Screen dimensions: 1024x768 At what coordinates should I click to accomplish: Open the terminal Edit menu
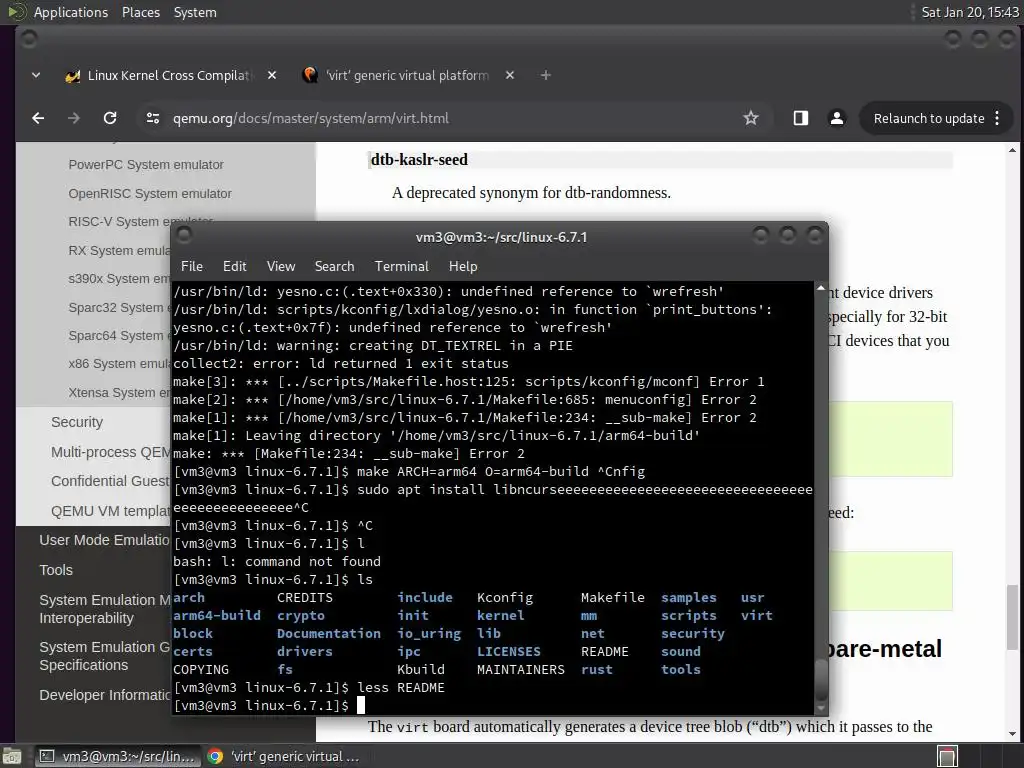point(234,266)
